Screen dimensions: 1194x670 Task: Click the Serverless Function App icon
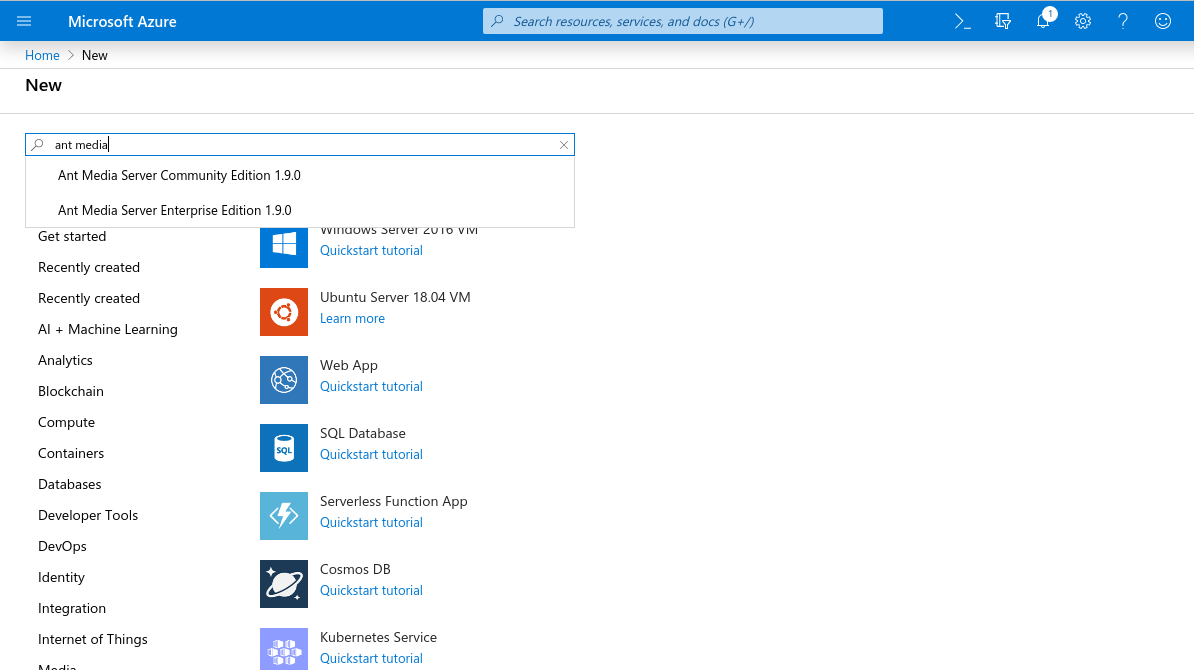tap(284, 515)
